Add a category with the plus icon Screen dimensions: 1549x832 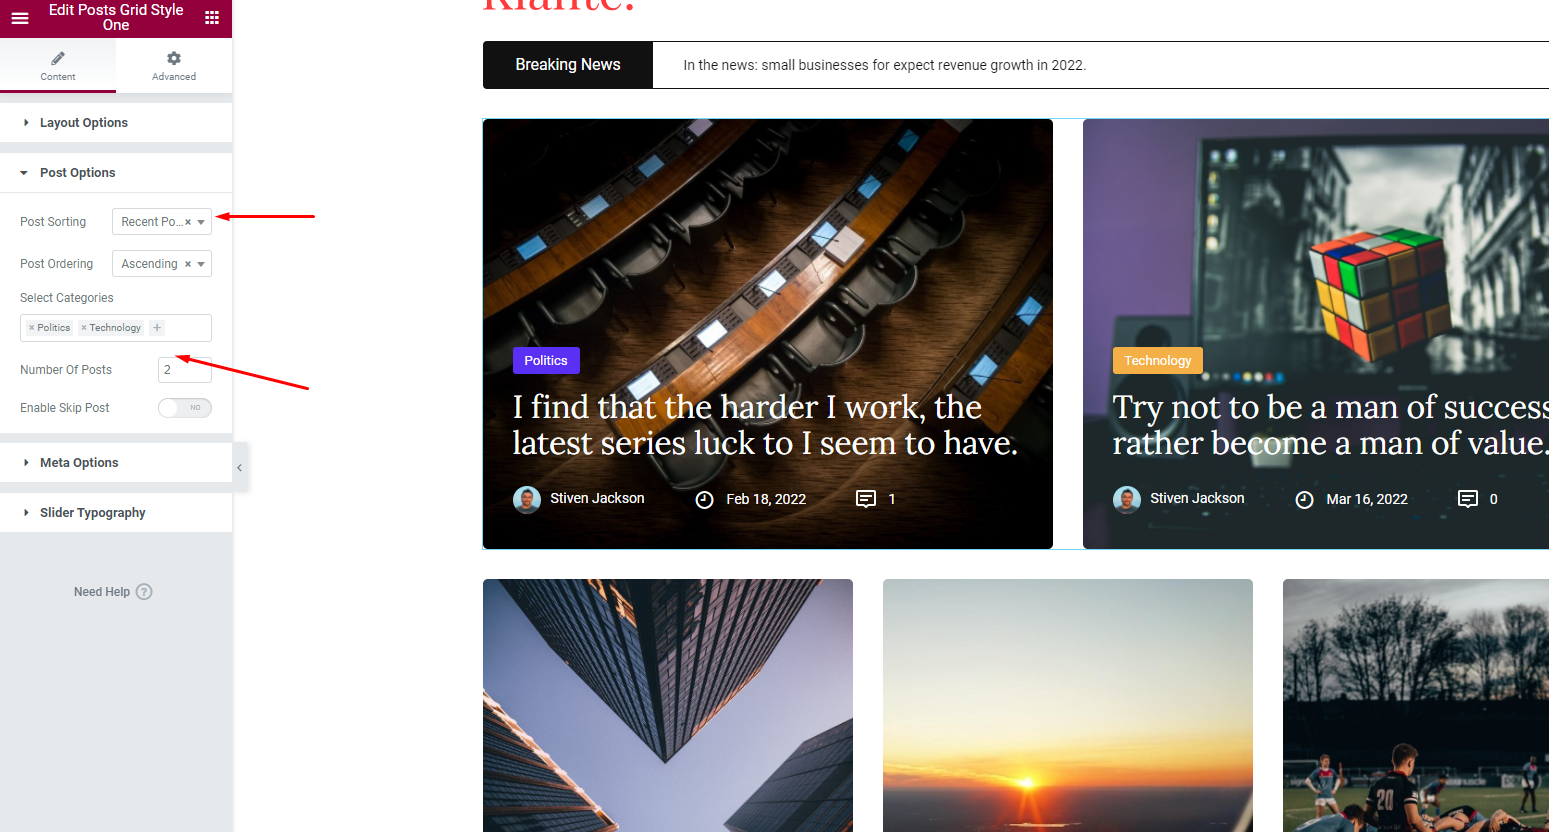coord(157,328)
